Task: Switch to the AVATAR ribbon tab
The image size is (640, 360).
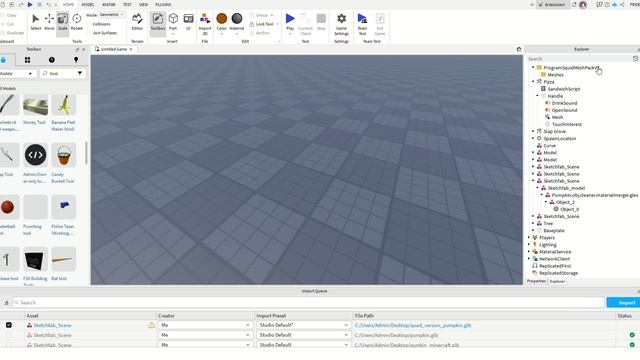Action: pos(109,4)
